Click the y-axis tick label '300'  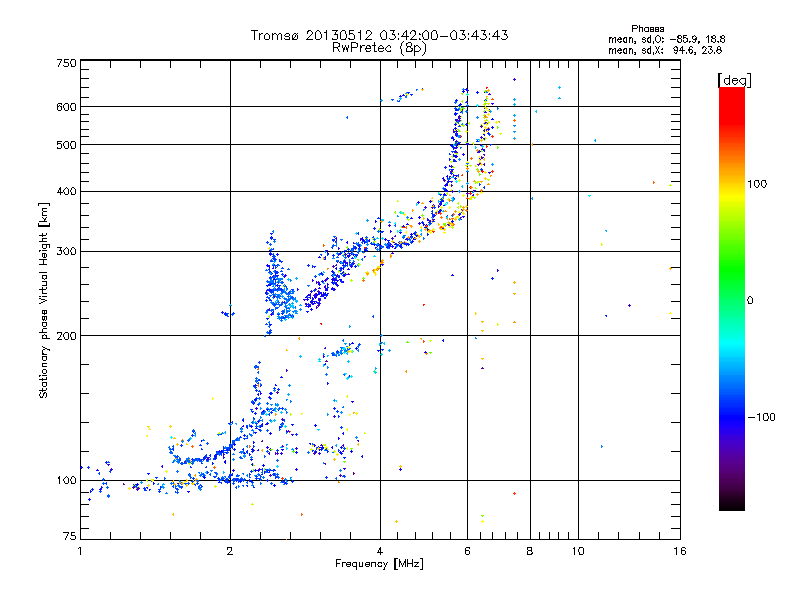click(x=67, y=252)
